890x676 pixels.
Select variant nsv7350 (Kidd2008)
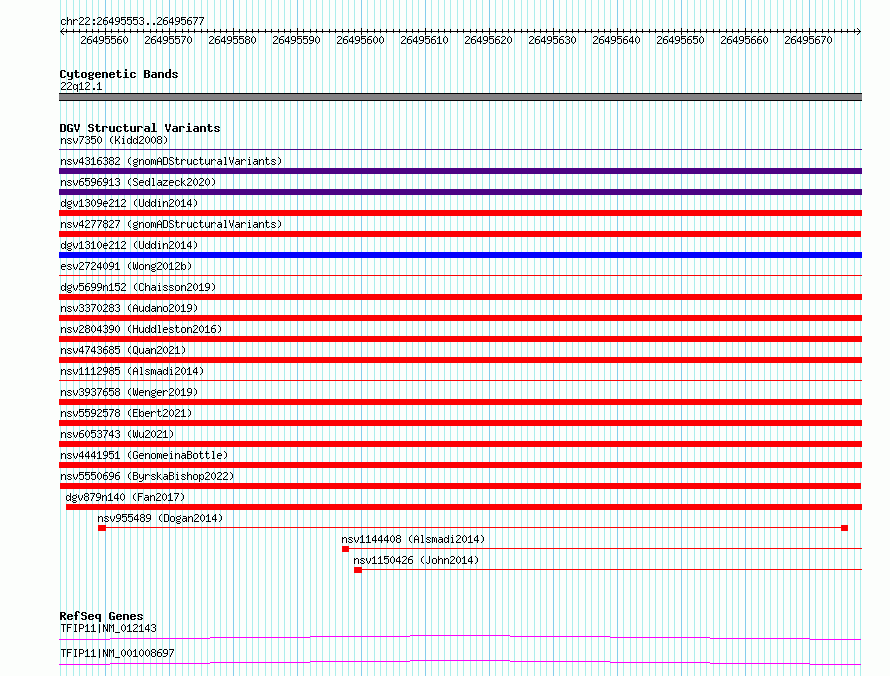pos(114,140)
